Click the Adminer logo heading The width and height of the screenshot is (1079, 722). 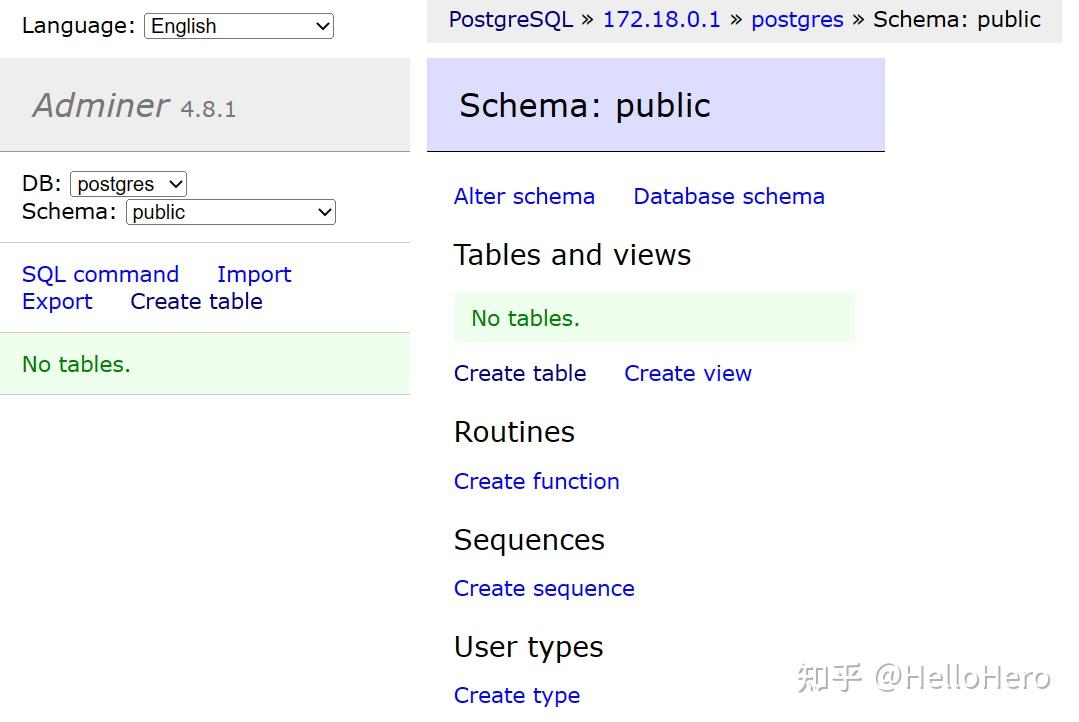coord(101,105)
